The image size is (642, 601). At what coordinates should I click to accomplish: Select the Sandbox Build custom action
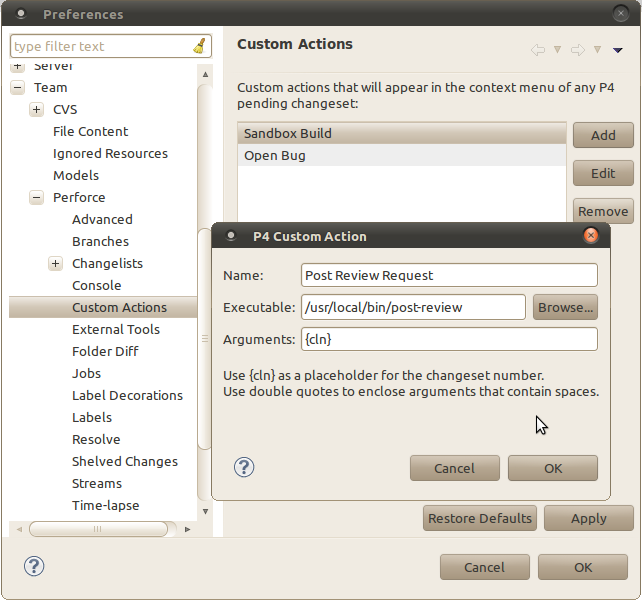[x=288, y=133]
